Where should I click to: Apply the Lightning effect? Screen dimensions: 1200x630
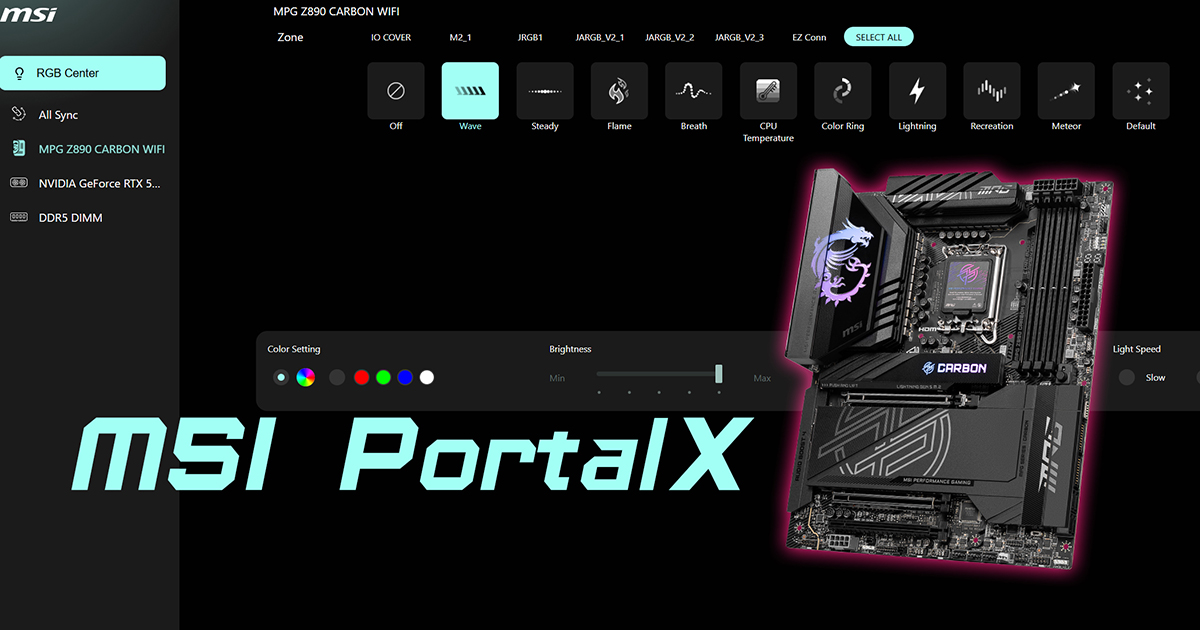pos(917,90)
